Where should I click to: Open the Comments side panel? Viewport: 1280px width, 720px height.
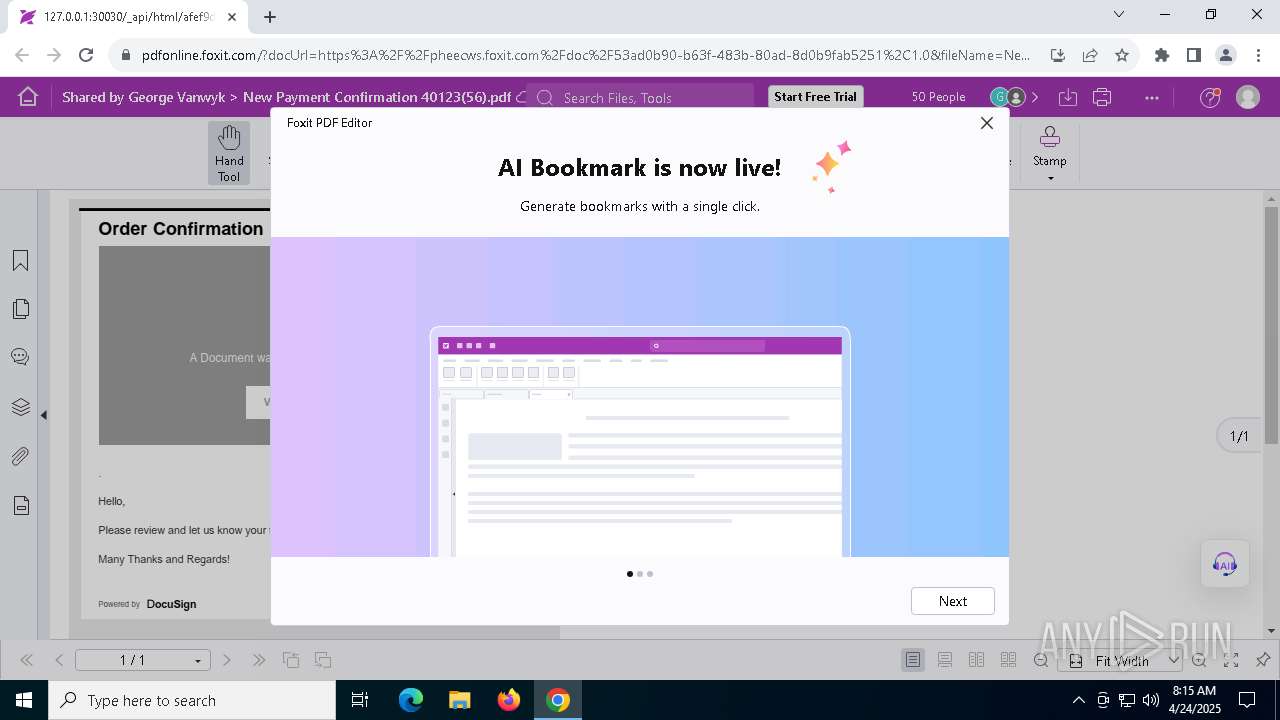[20, 357]
